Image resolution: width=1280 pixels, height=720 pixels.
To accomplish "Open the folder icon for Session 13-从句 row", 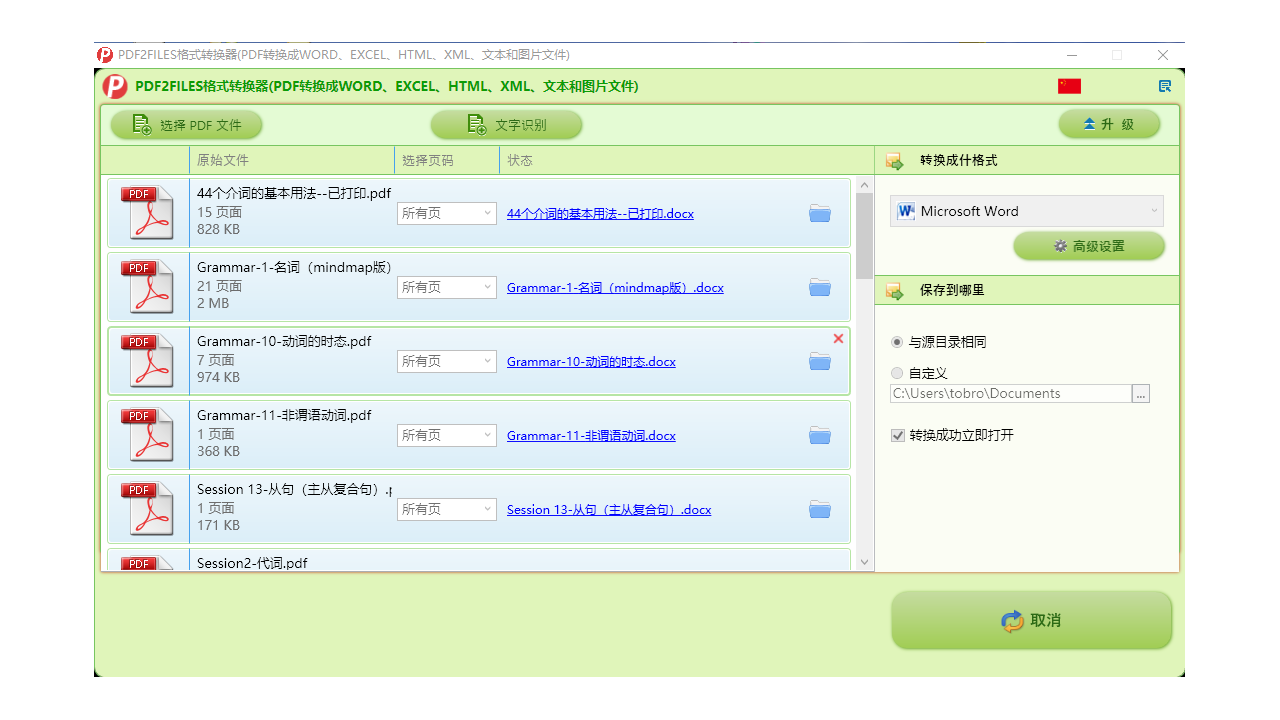I will 819,509.
